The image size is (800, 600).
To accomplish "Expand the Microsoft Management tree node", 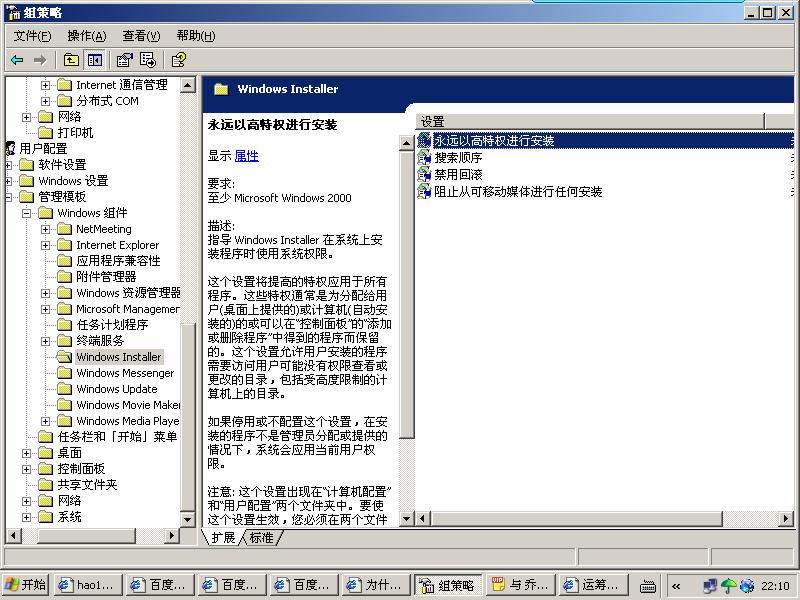I will pos(45,309).
